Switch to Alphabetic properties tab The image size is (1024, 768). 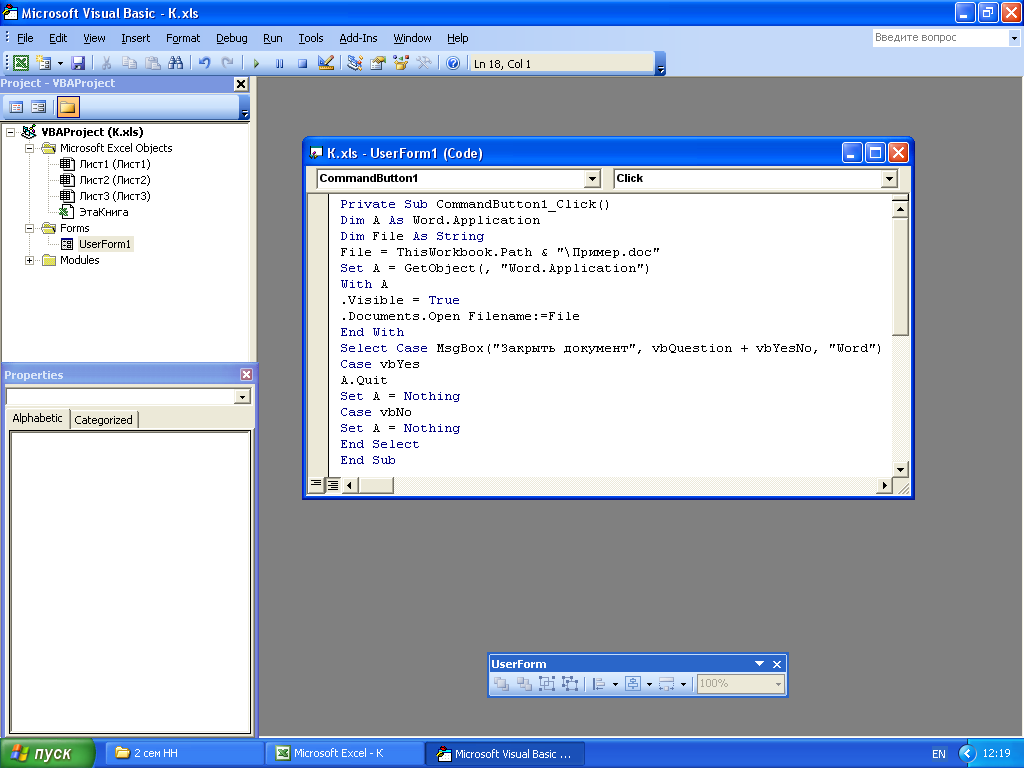37,419
